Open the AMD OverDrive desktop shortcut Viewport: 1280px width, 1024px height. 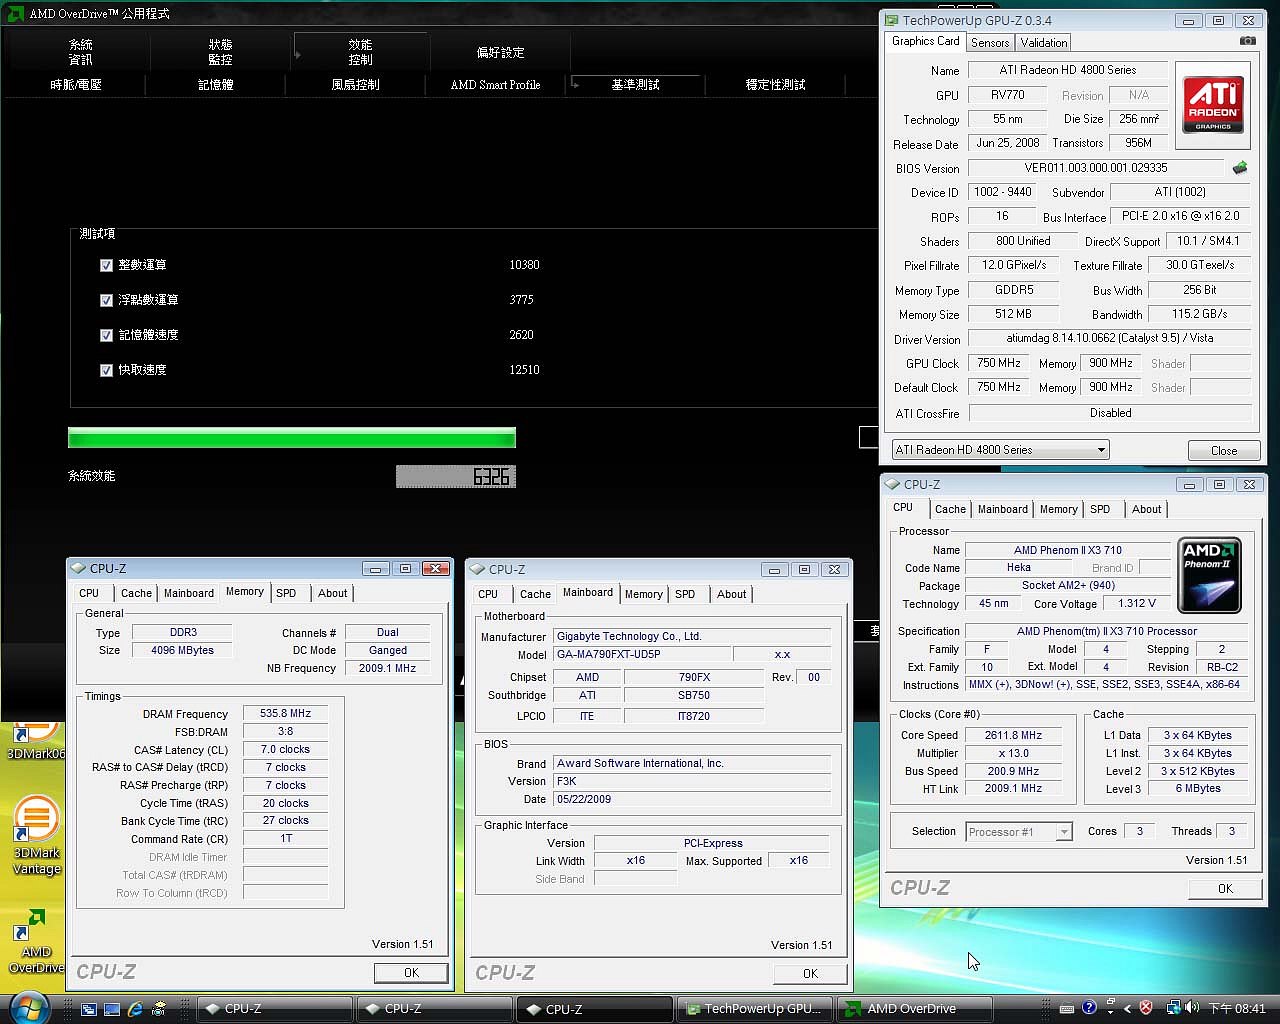point(36,940)
